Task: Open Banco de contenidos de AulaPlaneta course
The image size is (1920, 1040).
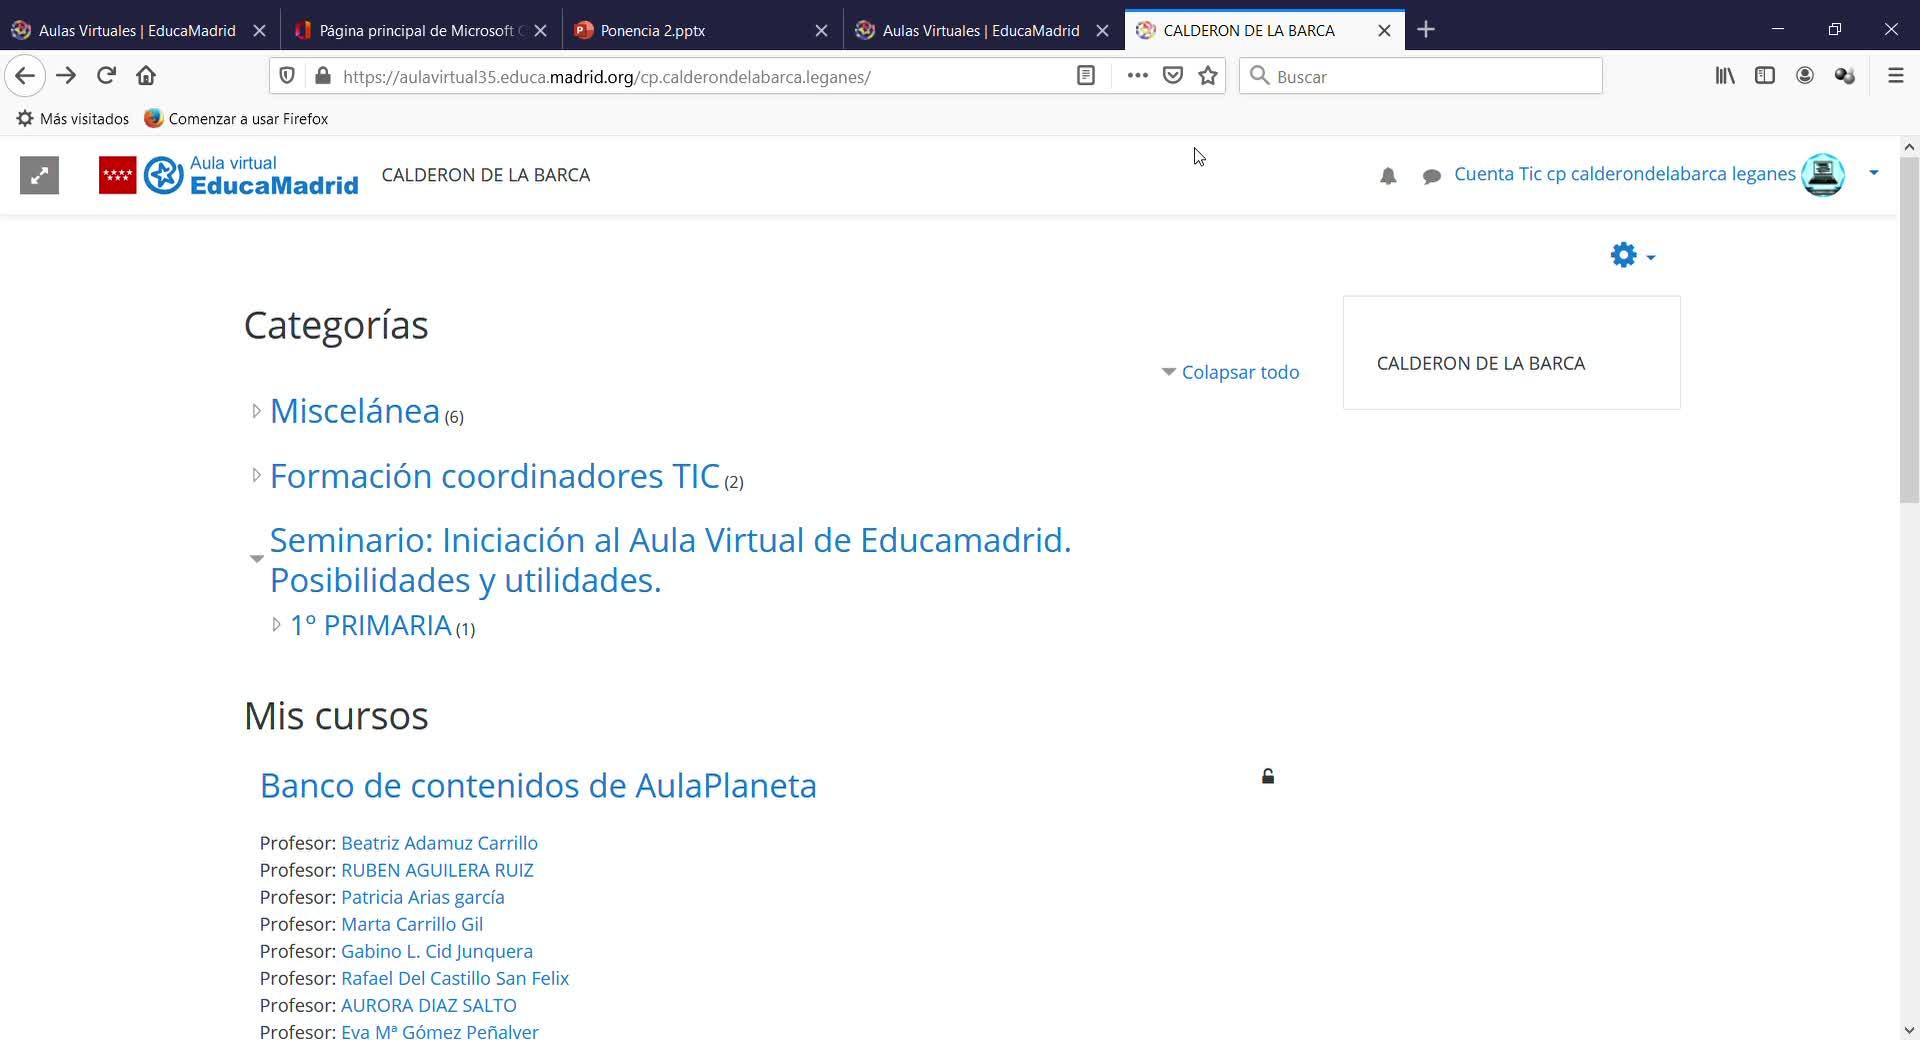Action: point(538,786)
